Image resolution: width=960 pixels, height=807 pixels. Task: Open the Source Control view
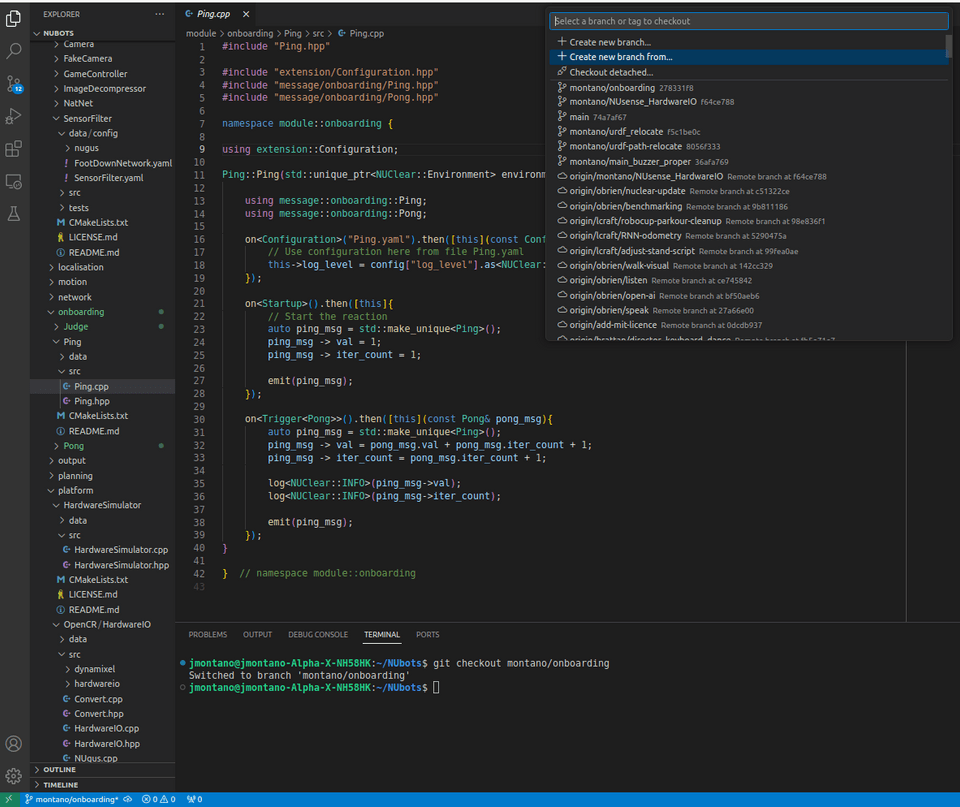click(14, 86)
